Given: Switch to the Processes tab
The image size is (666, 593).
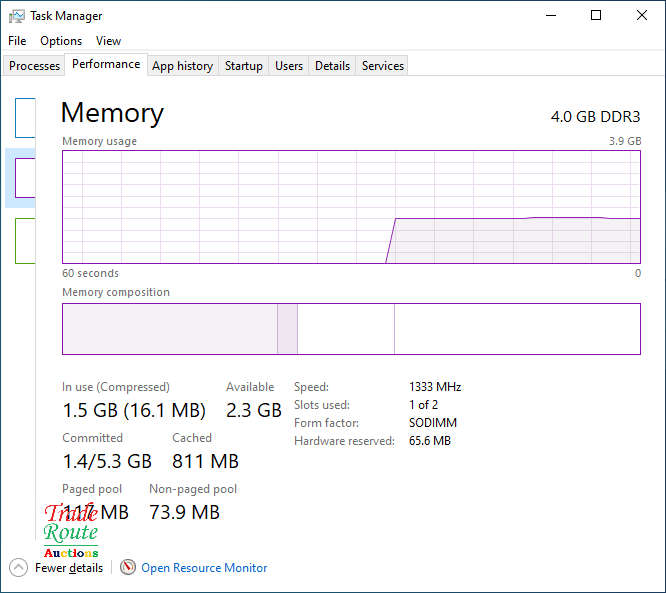Looking at the screenshot, I should (x=35, y=66).
